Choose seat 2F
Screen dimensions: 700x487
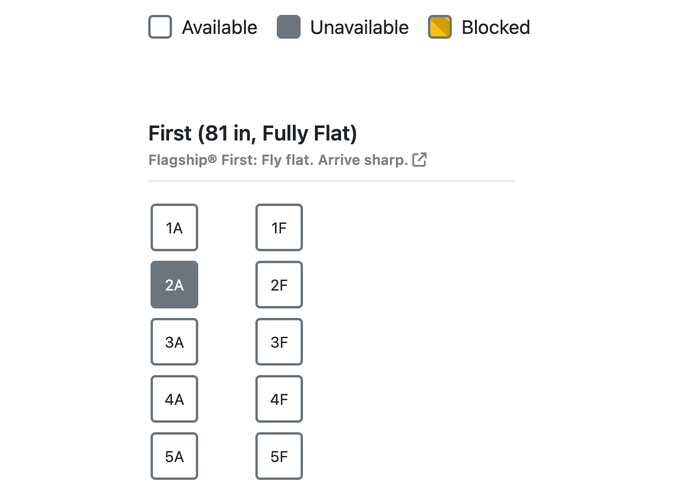pos(279,285)
